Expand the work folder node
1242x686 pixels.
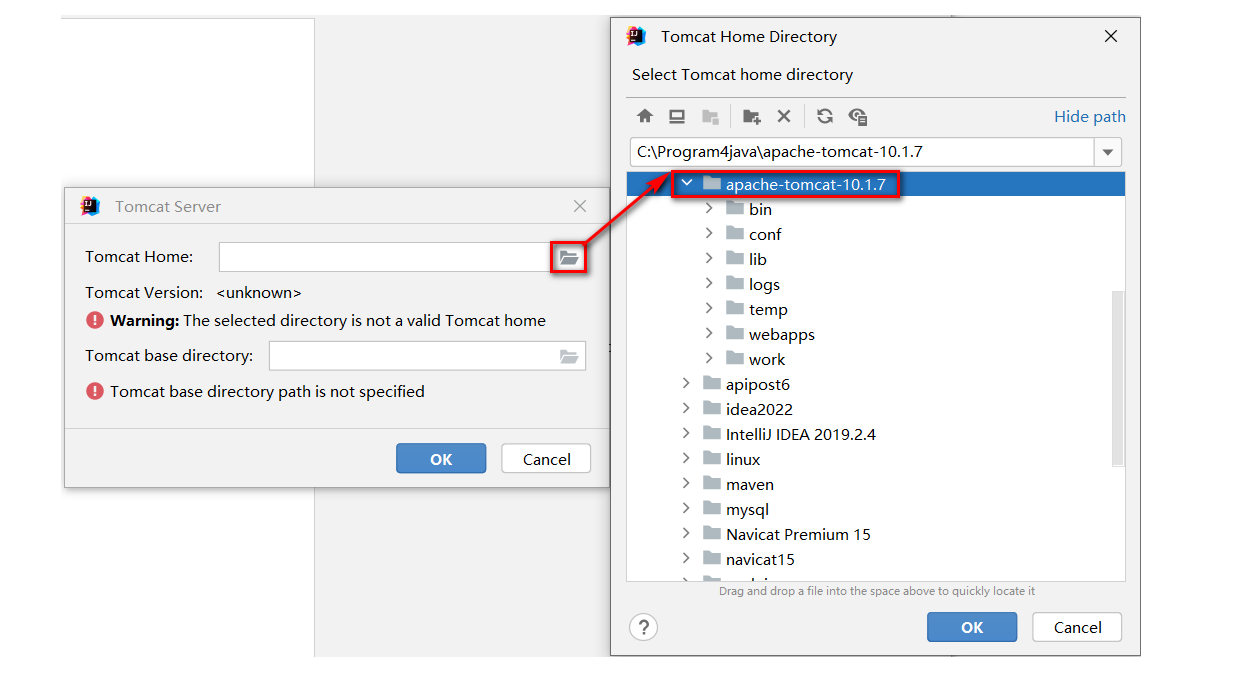(x=709, y=359)
